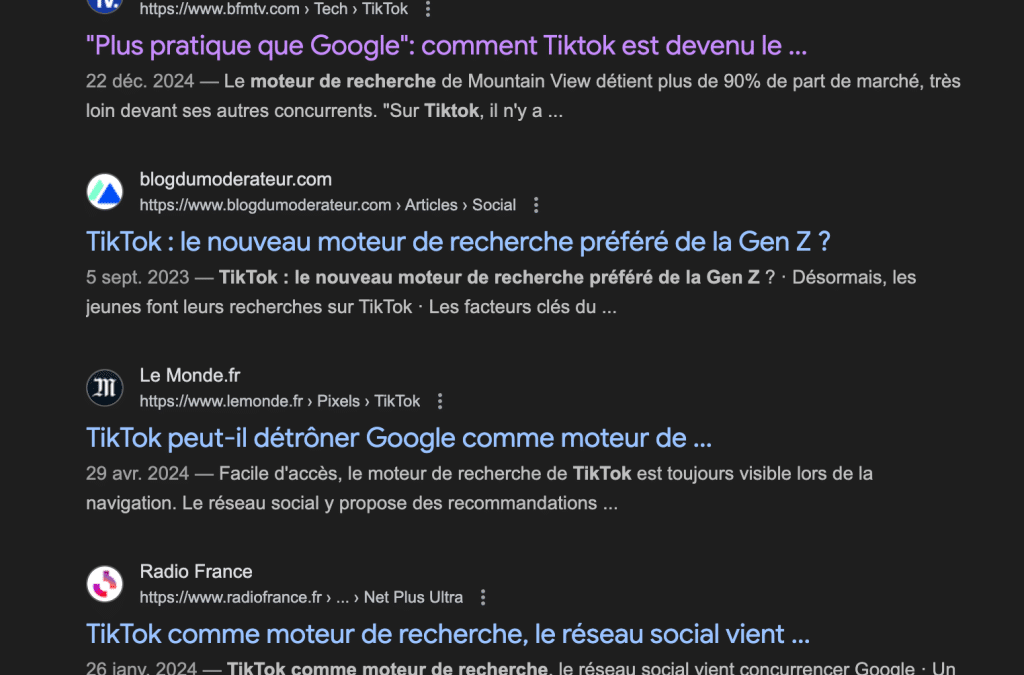The width and height of the screenshot is (1024, 675).
Task: Open the three-dot menu for the Radio France result
Action: click(483, 597)
